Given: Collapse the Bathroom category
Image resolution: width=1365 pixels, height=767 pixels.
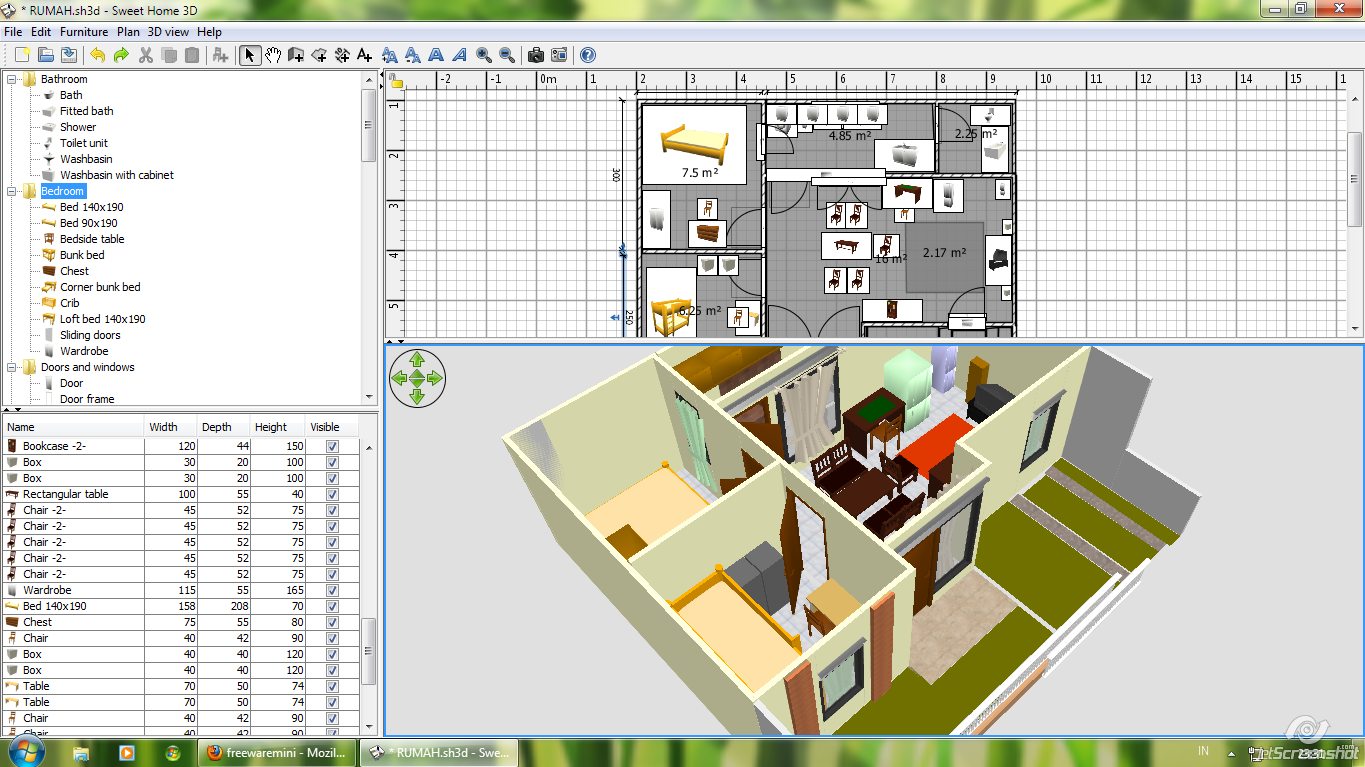Looking at the screenshot, I should click(12, 79).
